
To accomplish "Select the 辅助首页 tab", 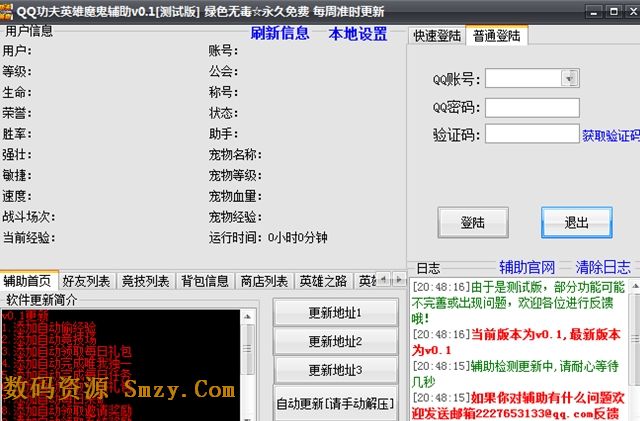I will [28, 281].
